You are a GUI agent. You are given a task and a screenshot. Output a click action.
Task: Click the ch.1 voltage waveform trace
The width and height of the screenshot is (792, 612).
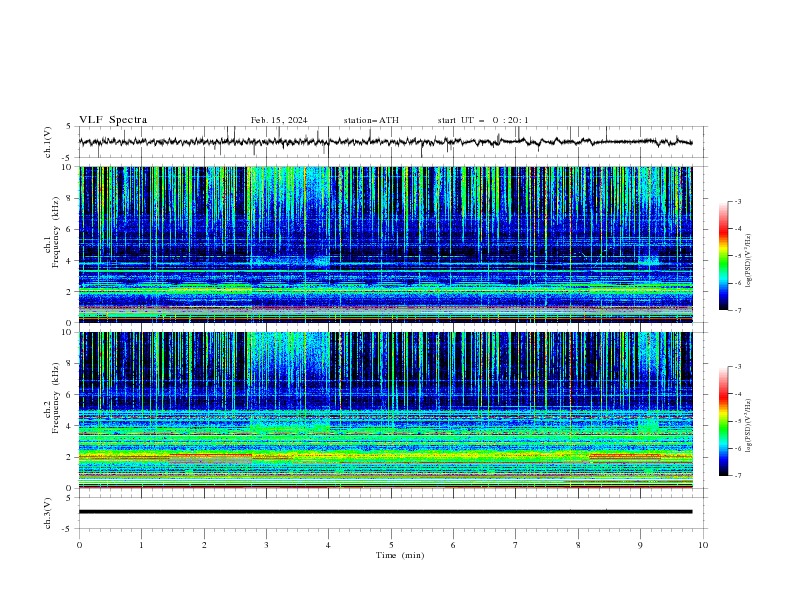point(385,142)
